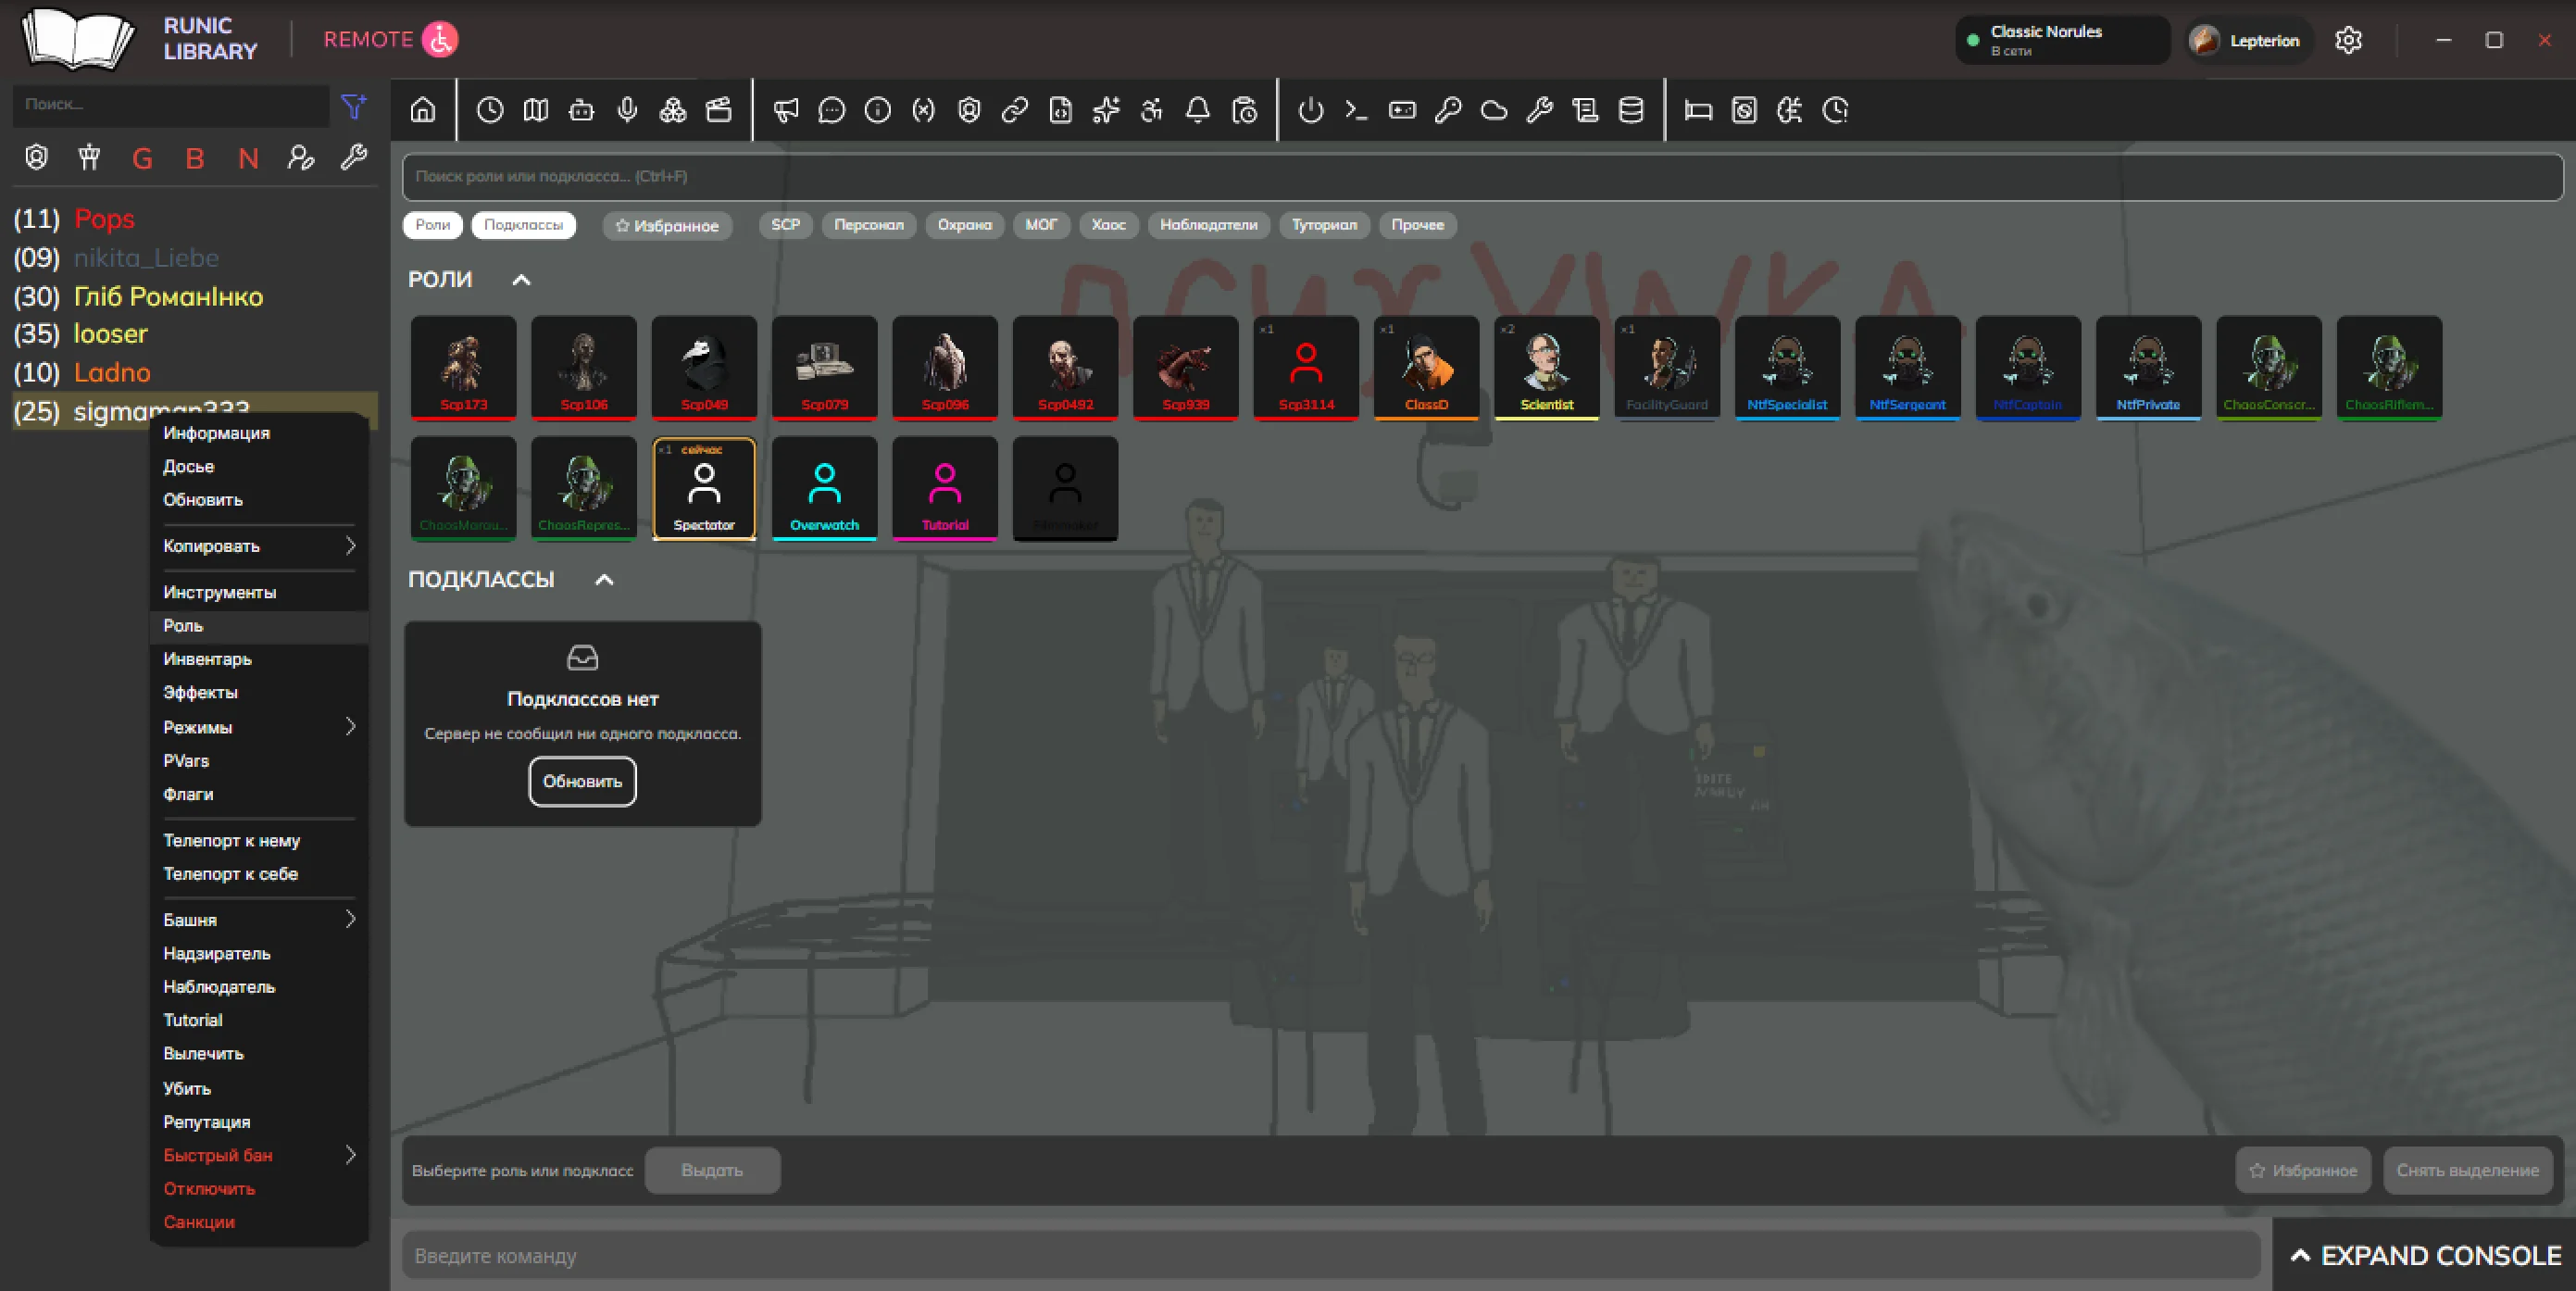Image resolution: width=2576 pixels, height=1291 pixels.
Task: Expand the Башня submenu
Action: point(259,919)
